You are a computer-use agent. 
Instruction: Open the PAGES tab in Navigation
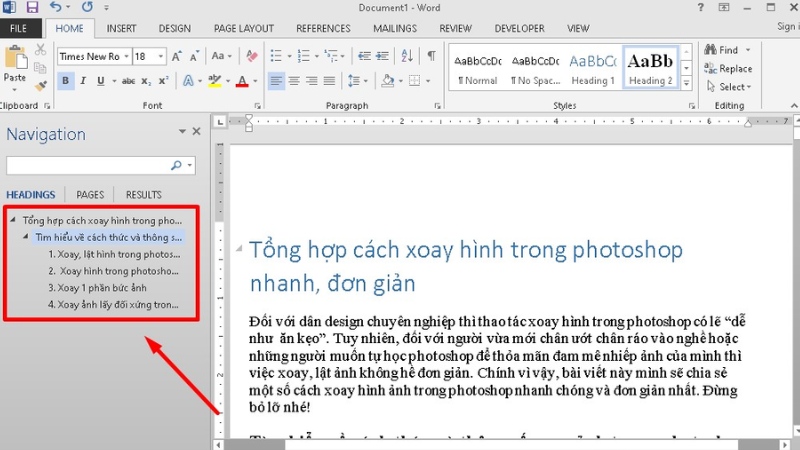[90, 195]
